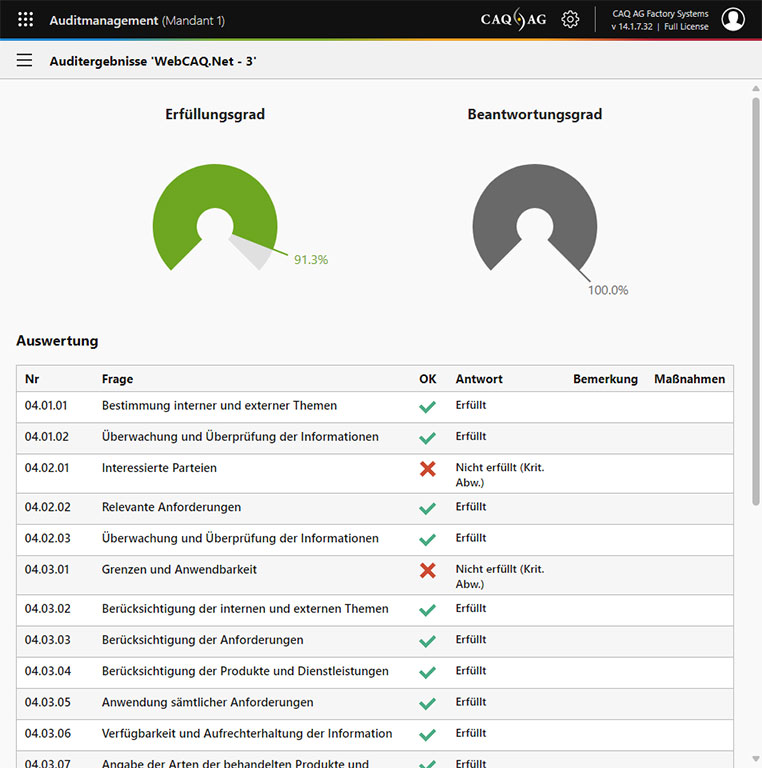Open the app launcher grid icon

25,20
